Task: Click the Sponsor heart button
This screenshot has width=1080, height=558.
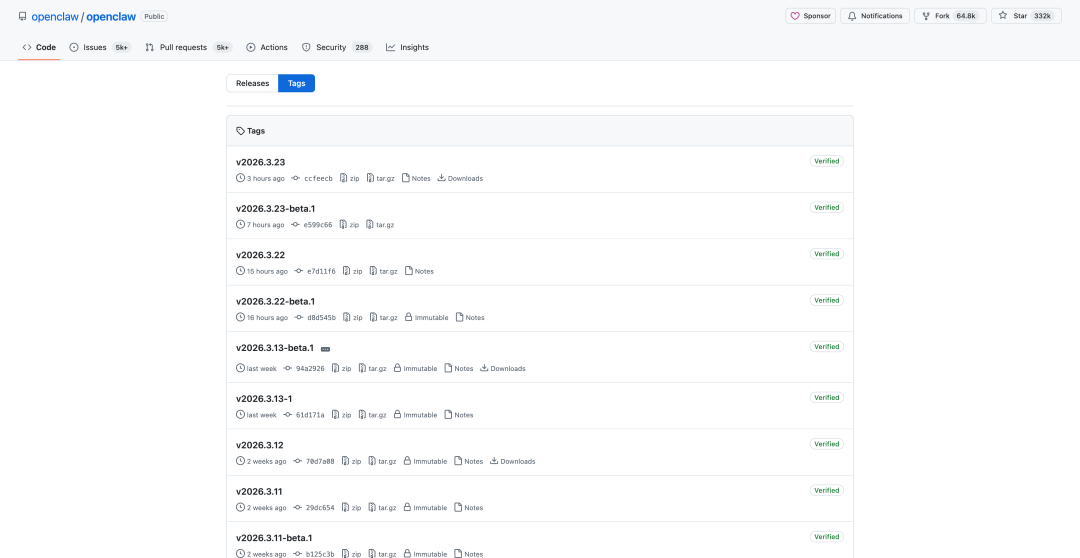Action: pyautogui.click(x=810, y=16)
